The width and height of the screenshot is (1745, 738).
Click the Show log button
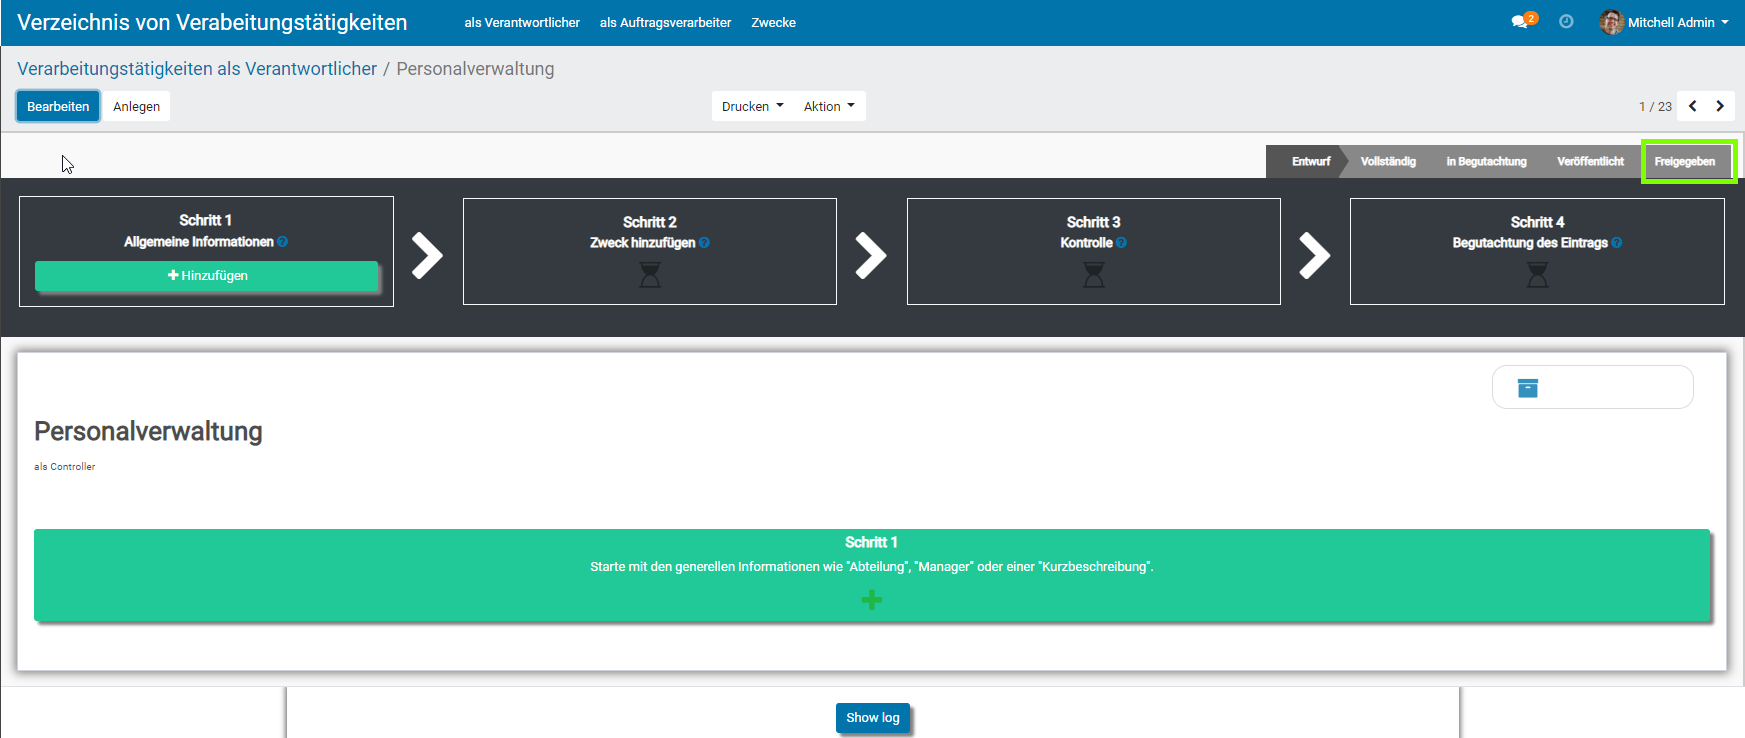(872, 718)
